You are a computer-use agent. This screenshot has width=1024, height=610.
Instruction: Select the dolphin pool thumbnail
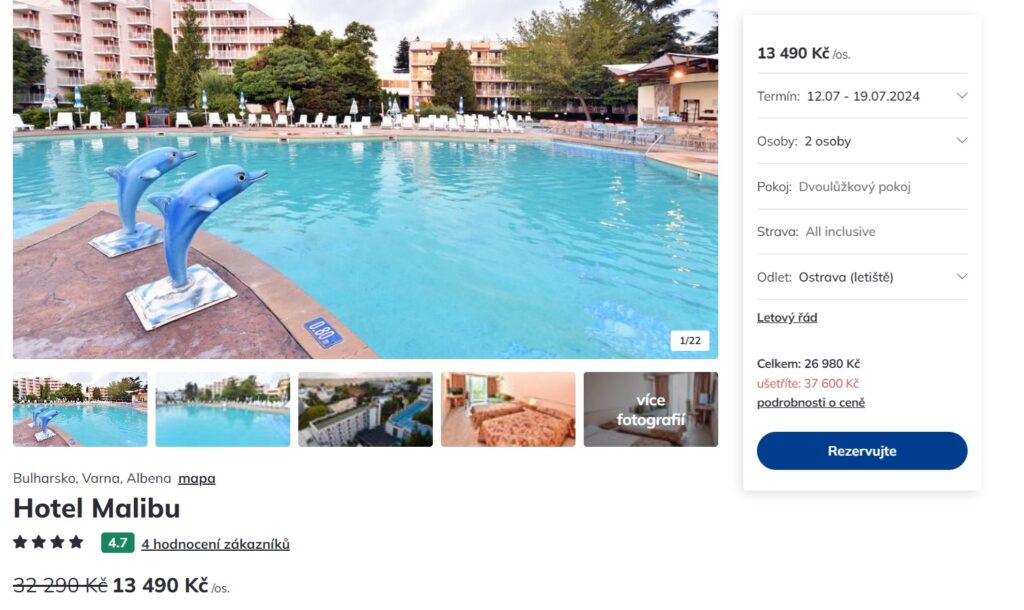coord(80,409)
